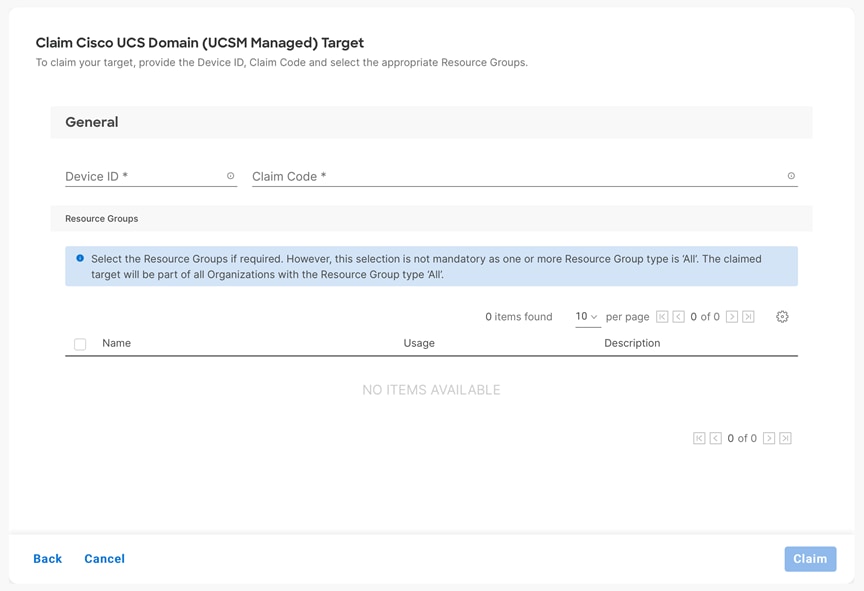Click the Resource Groups section label

(101, 219)
